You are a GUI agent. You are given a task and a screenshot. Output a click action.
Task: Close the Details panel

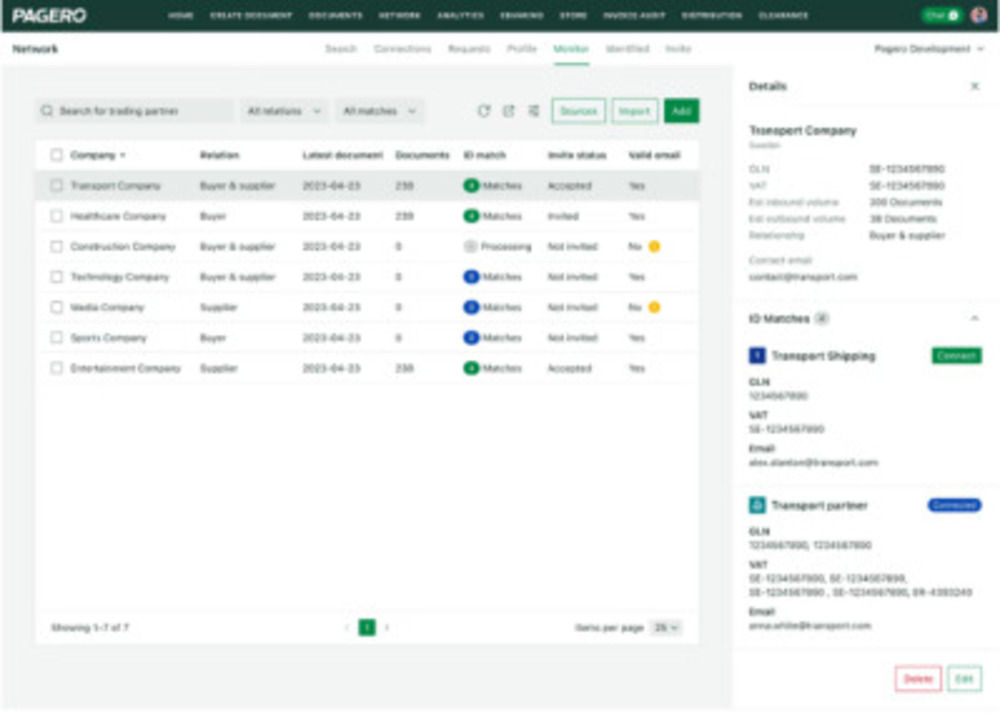pos(974,86)
